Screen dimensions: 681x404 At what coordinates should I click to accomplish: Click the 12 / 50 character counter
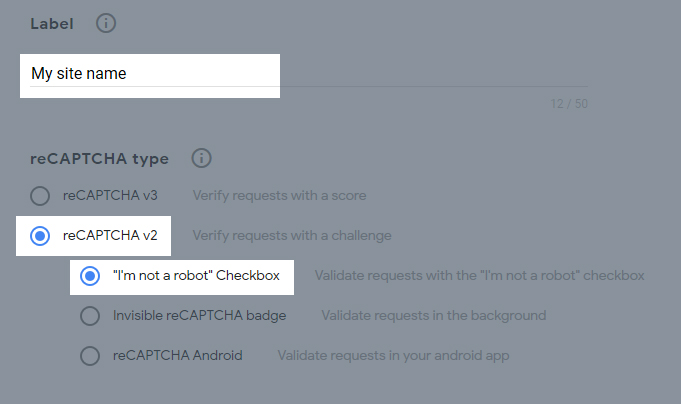(x=569, y=104)
